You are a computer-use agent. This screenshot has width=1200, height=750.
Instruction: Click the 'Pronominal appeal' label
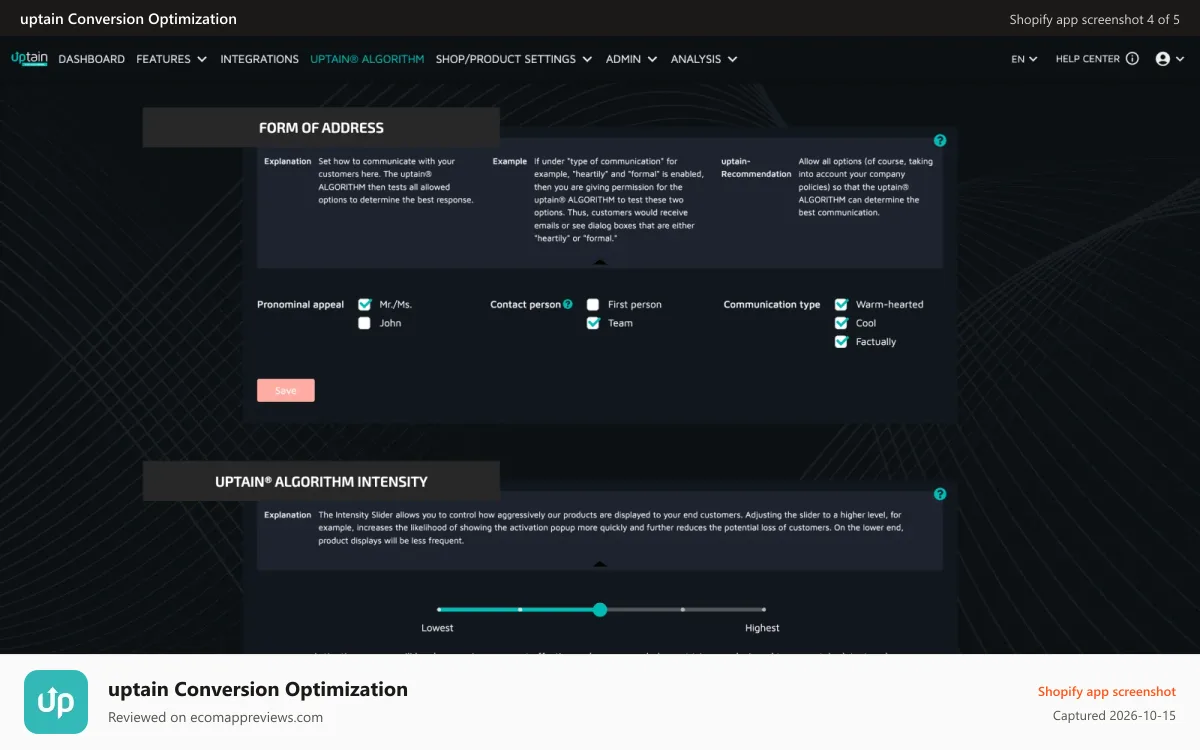pos(301,304)
